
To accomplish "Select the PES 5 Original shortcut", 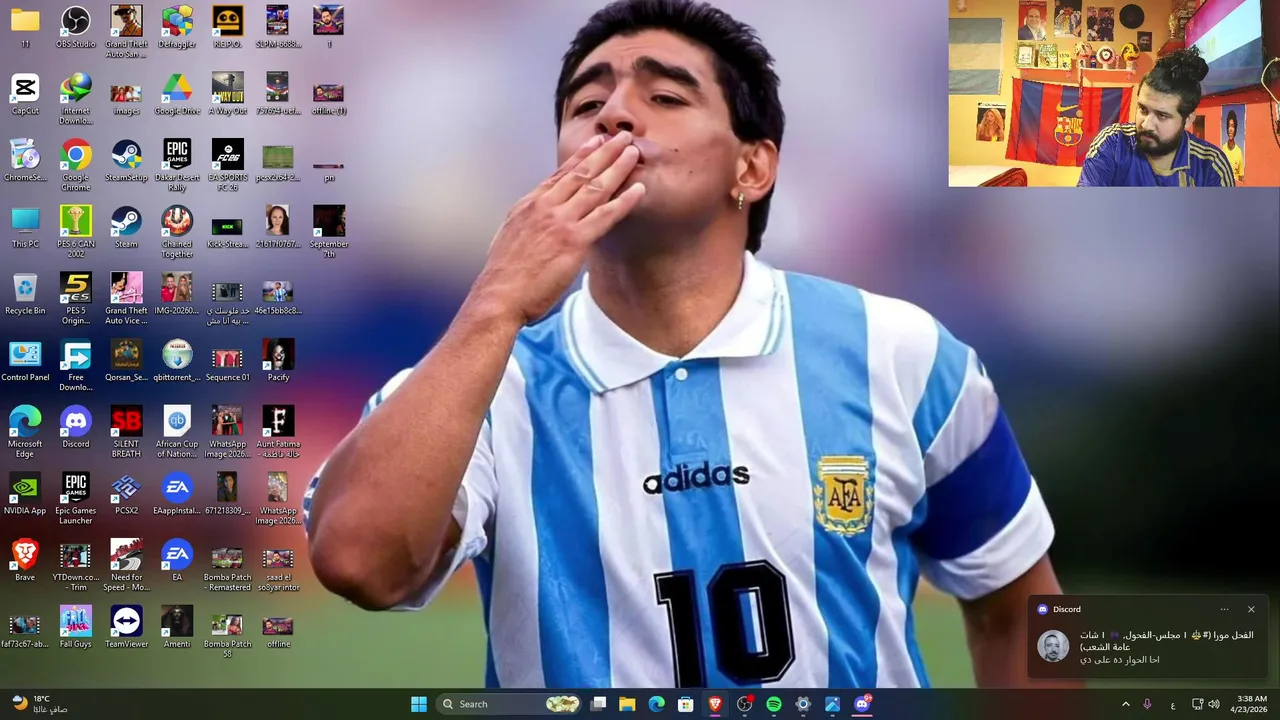I will coord(75,299).
